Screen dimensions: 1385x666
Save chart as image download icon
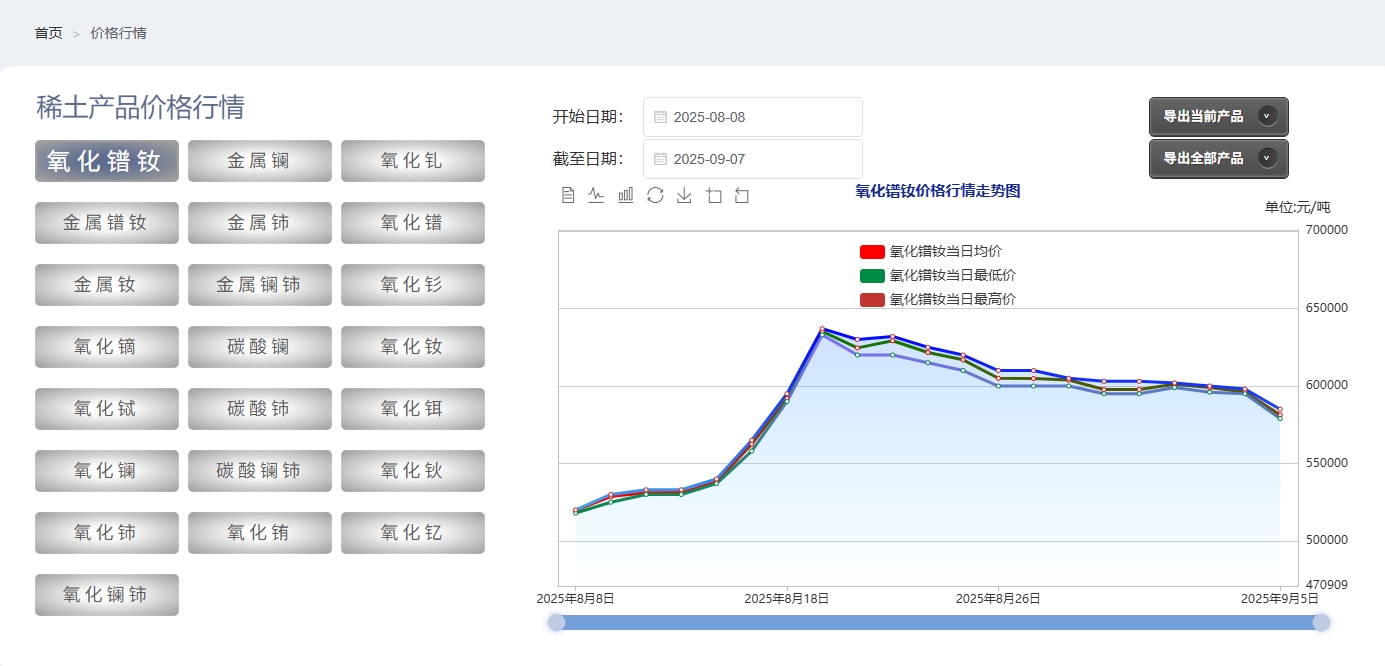(x=684, y=195)
